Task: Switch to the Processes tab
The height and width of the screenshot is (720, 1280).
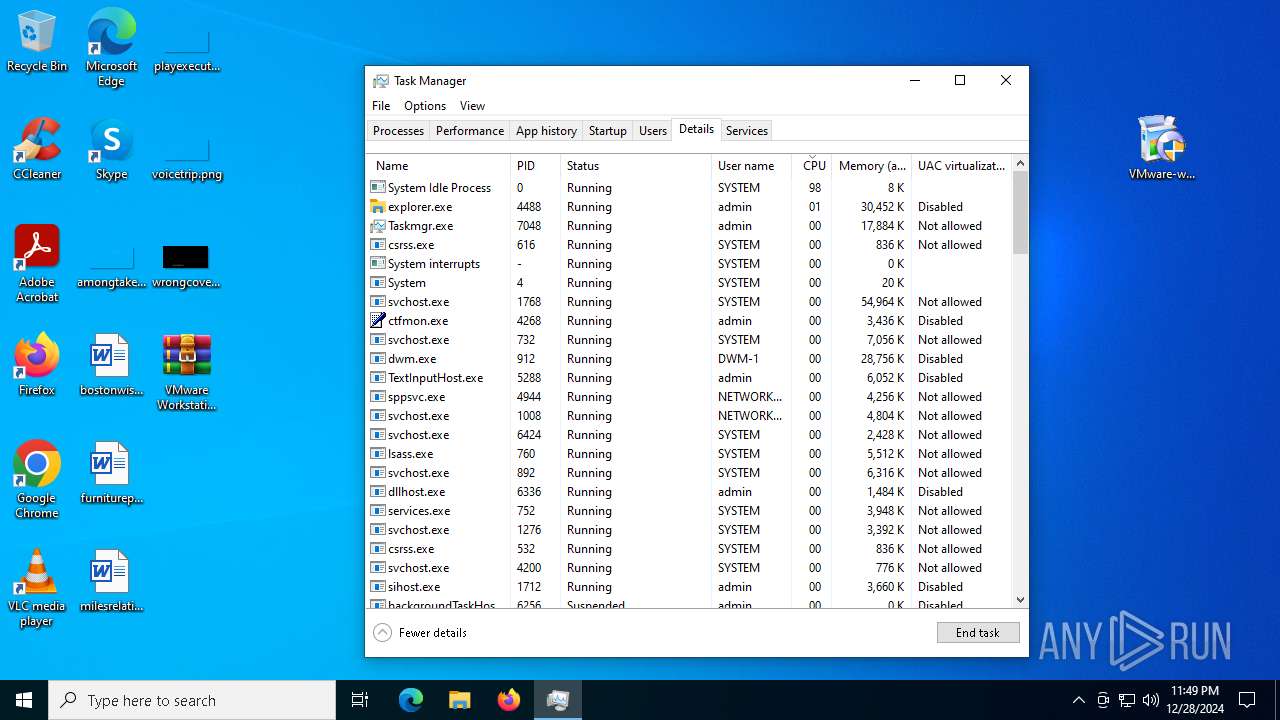Action: (x=398, y=131)
